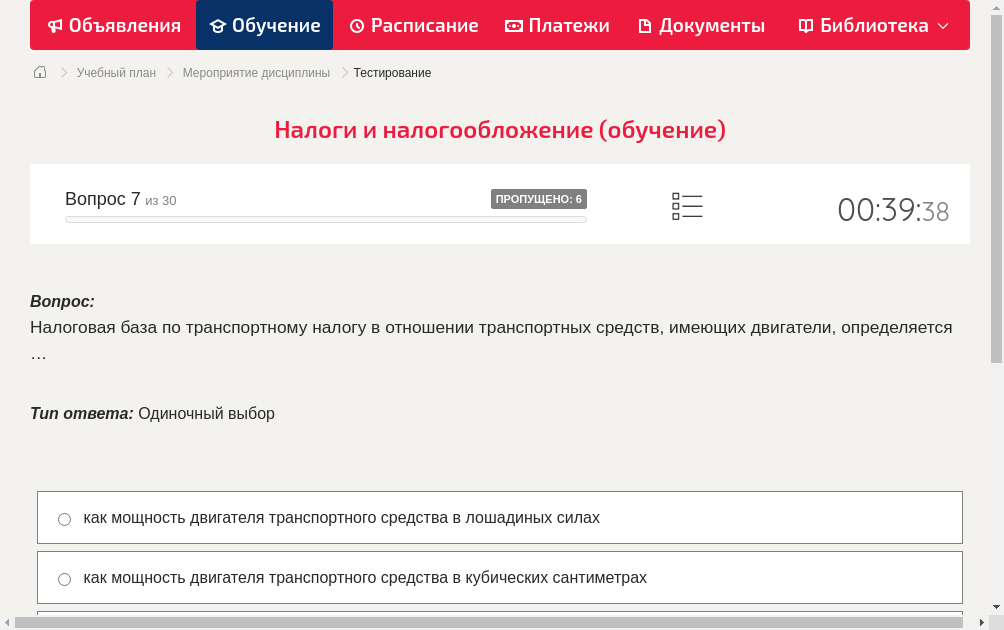Click the question progress bar

[325, 219]
